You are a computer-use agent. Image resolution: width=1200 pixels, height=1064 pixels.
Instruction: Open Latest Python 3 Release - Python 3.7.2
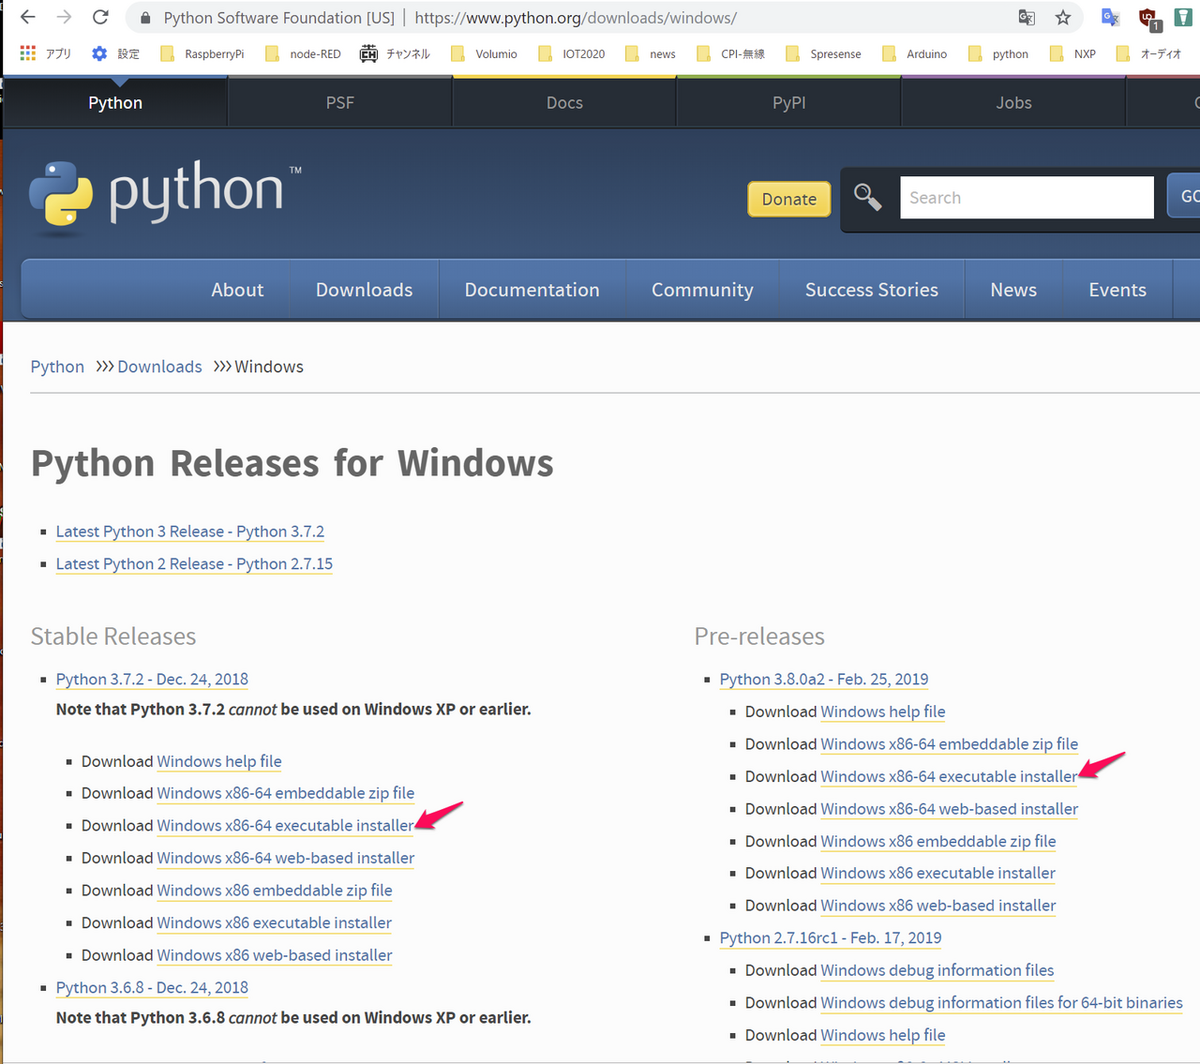190,532
